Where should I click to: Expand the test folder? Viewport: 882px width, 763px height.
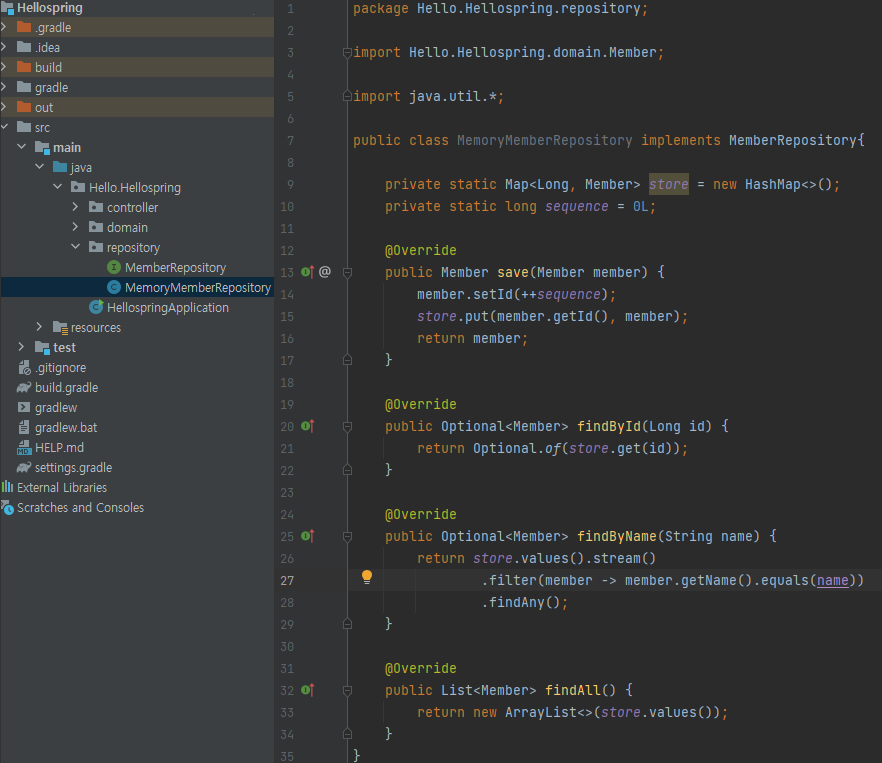21,347
